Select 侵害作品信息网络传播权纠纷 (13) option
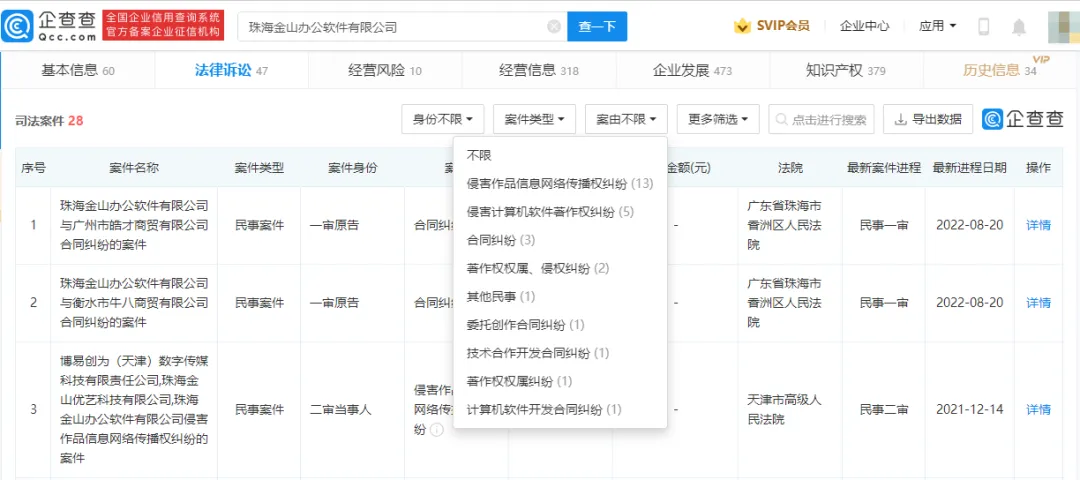This screenshot has height=480, width=1080. click(x=560, y=184)
